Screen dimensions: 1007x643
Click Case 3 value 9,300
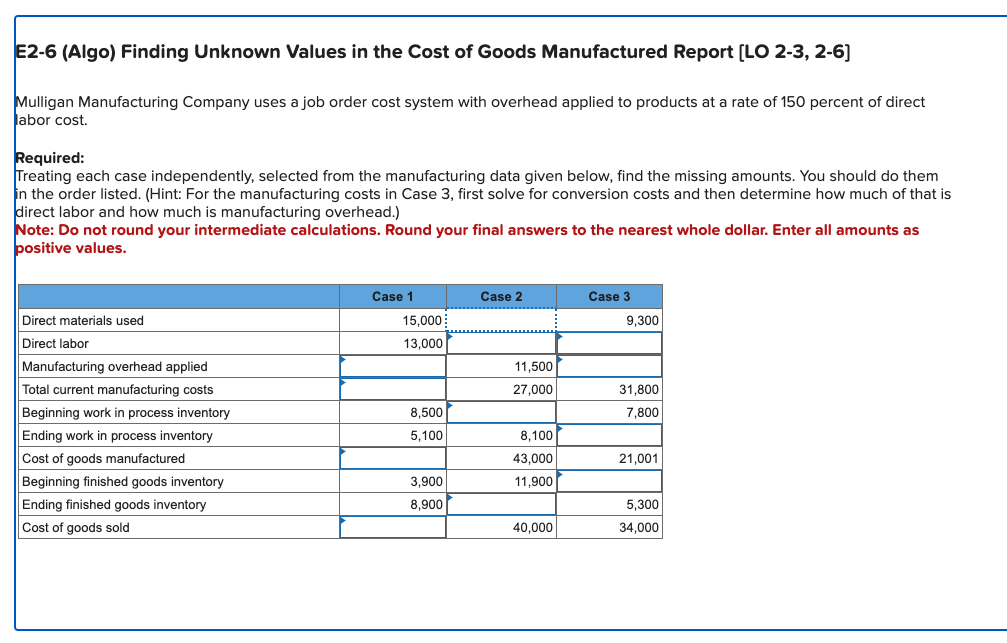643,321
